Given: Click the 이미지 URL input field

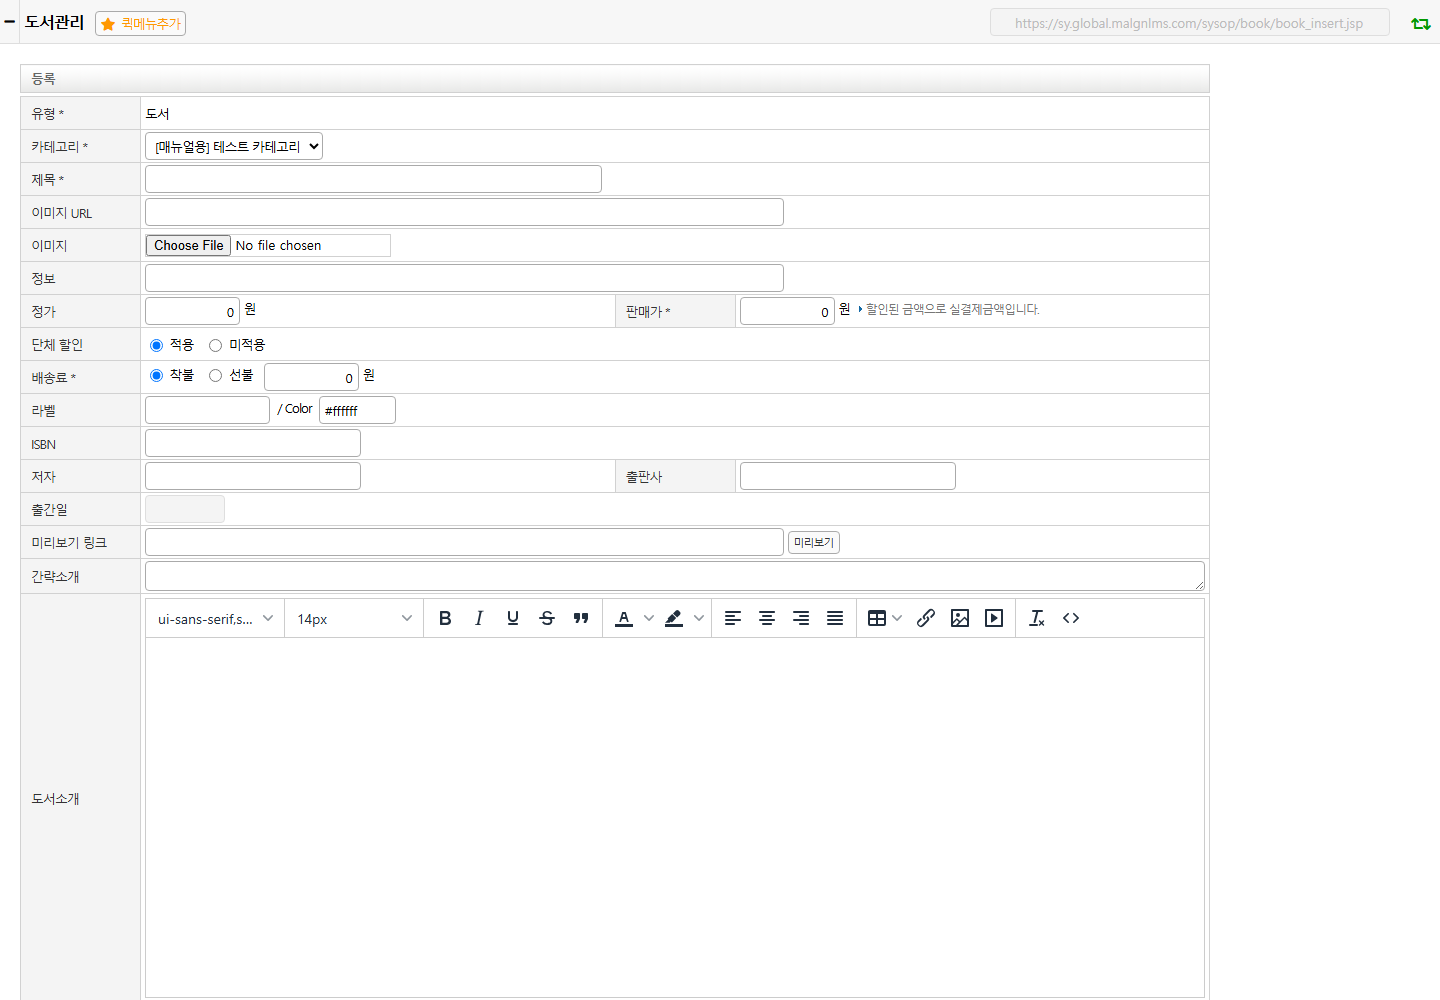Looking at the screenshot, I should [464, 212].
